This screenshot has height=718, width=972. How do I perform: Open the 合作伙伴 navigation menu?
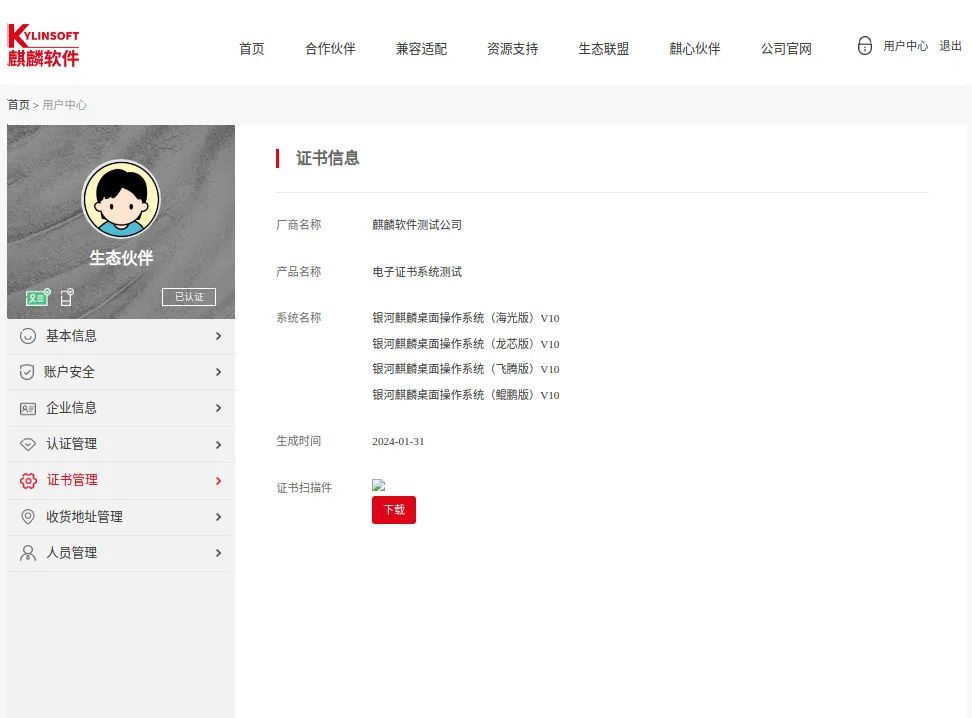click(x=330, y=49)
